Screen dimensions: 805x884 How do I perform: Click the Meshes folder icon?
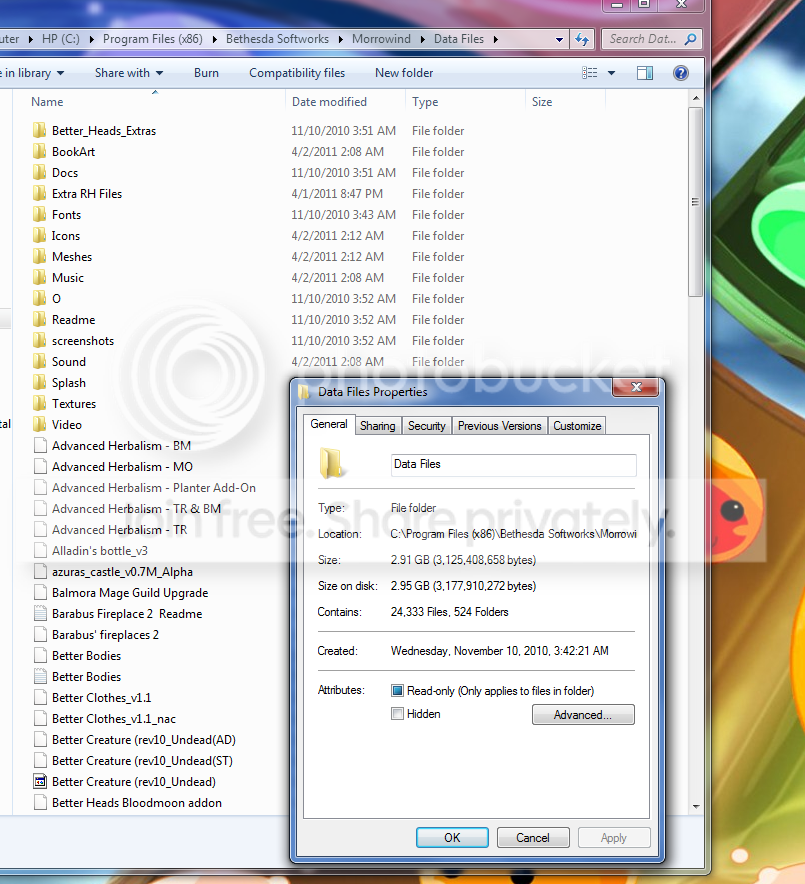click(x=39, y=257)
